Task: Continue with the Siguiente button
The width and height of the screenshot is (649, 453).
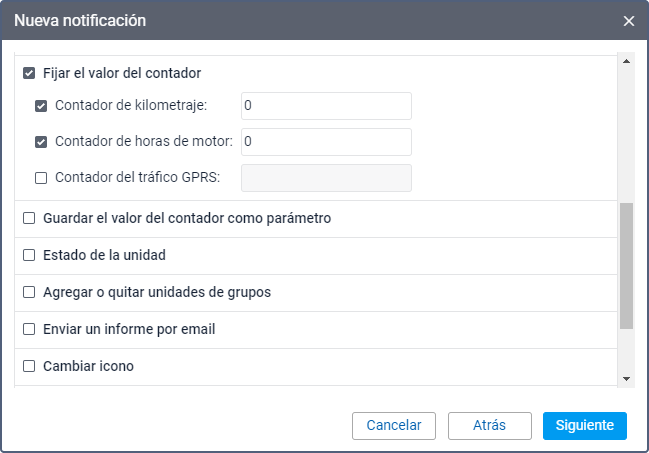Action: coord(584,425)
